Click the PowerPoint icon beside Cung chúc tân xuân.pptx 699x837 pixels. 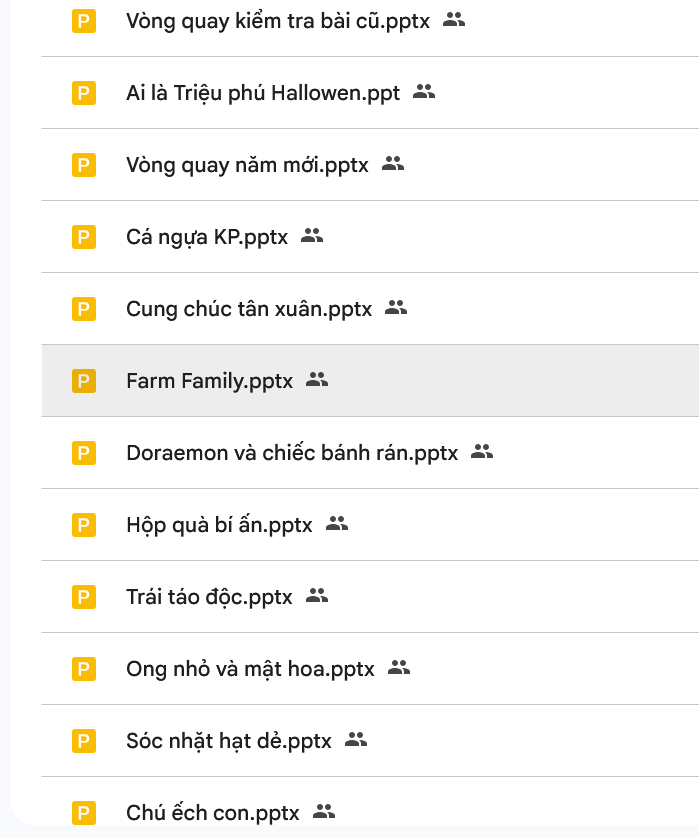point(84,309)
